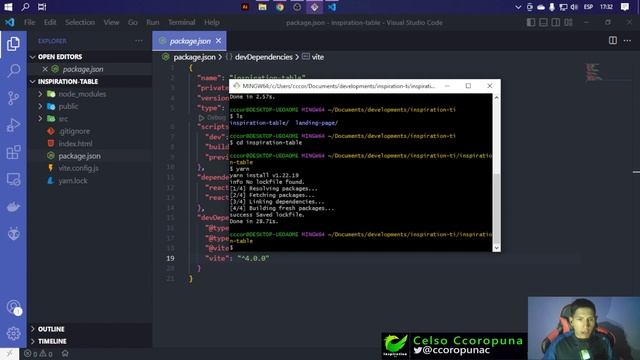Open Customize Layout button

pyautogui.click(x=568, y=22)
